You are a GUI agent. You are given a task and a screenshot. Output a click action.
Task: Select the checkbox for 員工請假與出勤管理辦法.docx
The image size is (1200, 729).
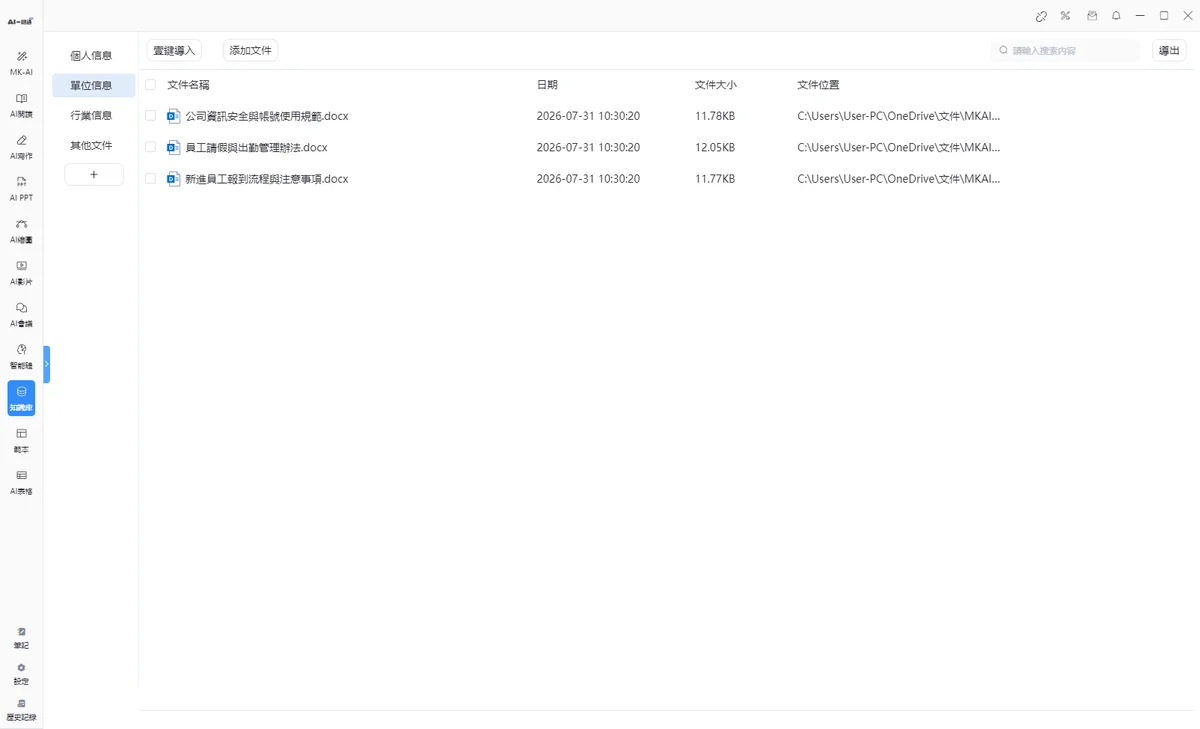(151, 147)
